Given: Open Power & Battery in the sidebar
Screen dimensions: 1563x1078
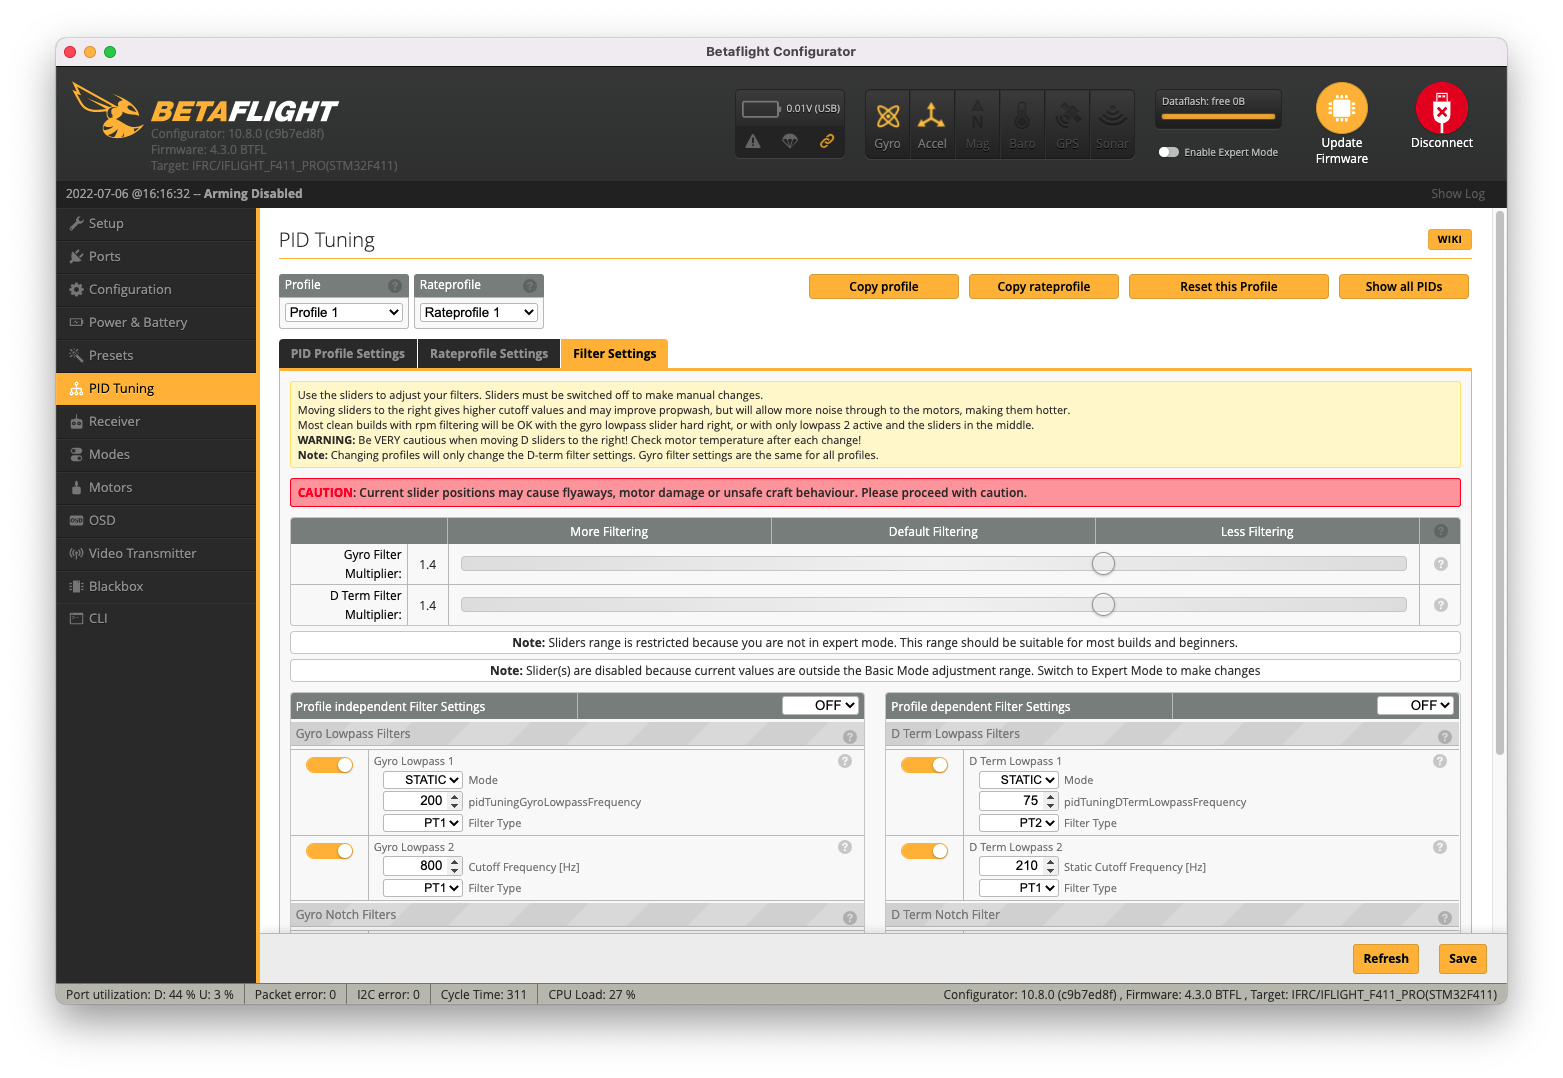Looking at the screenshot, I should pyautogui.click(x=156, y=323).
